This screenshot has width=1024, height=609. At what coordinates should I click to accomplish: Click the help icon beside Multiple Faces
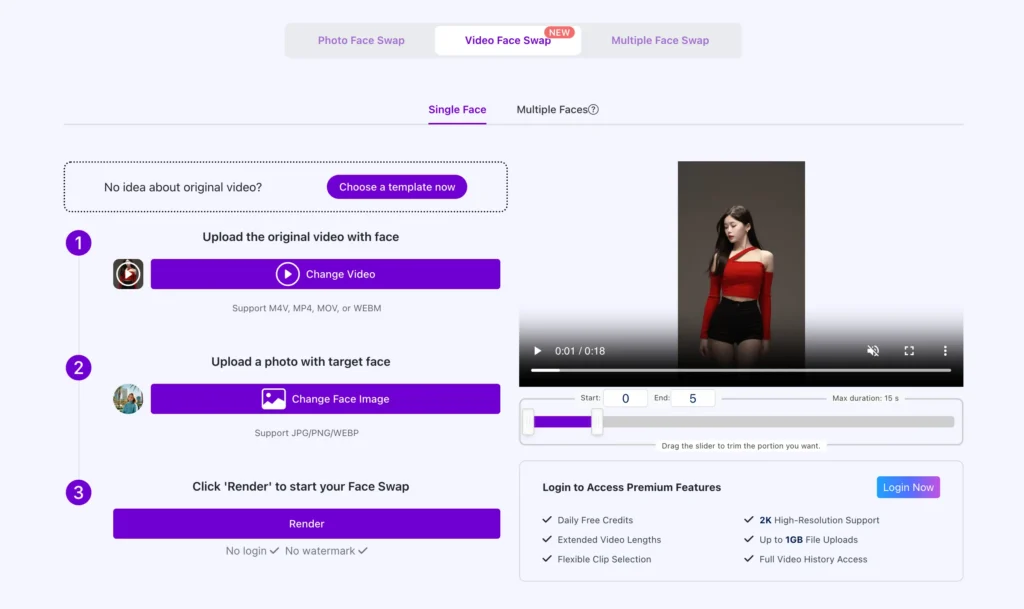click(593, 110)
